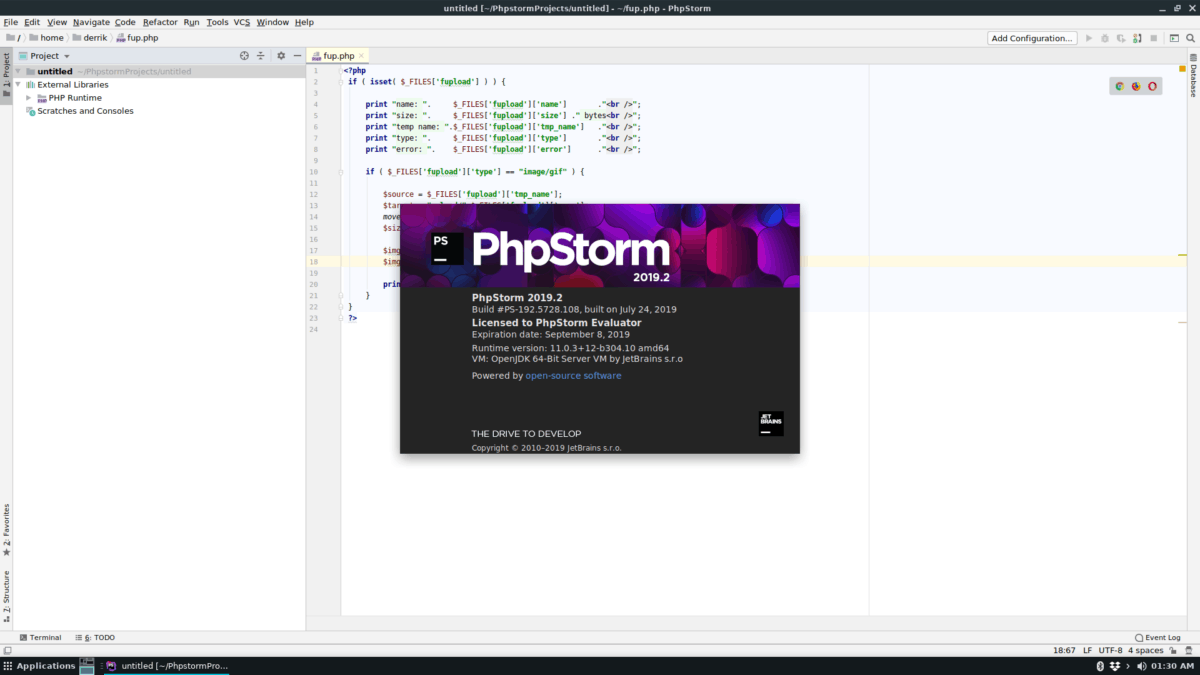Click the Stop square icon in toolbar
1200x675 pixels.
point(1153,38)
